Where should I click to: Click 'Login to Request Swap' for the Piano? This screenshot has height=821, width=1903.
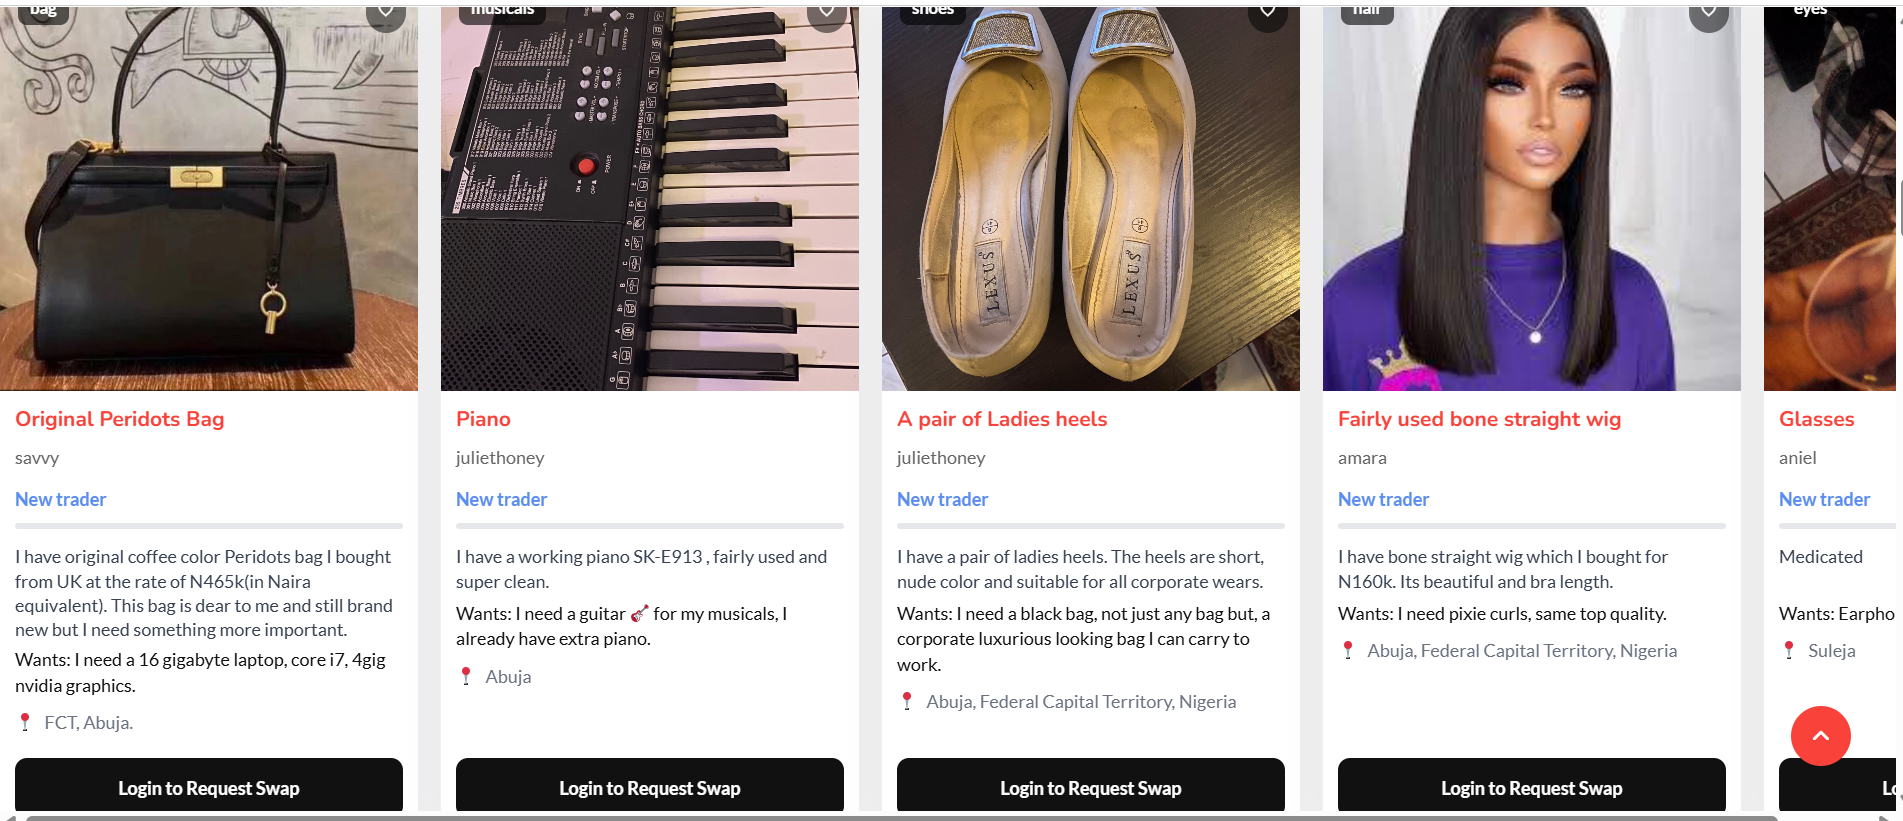649,788
